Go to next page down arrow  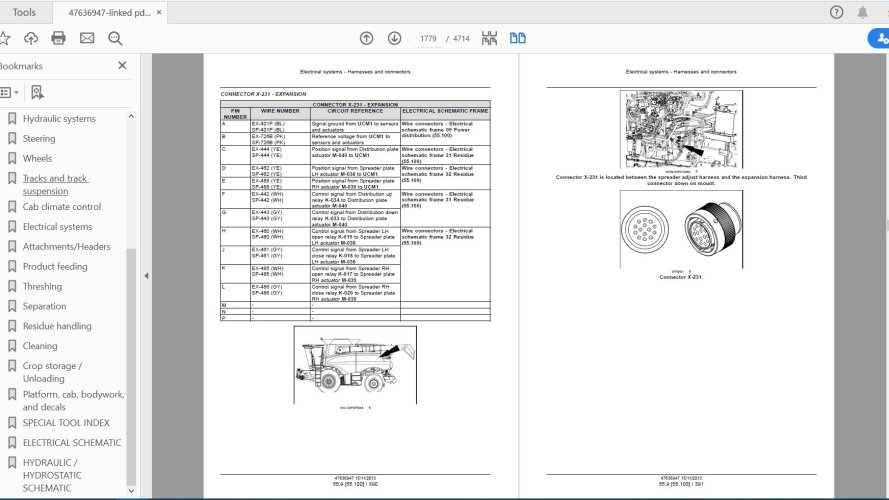pyautogui.click(x=394, y=38)
